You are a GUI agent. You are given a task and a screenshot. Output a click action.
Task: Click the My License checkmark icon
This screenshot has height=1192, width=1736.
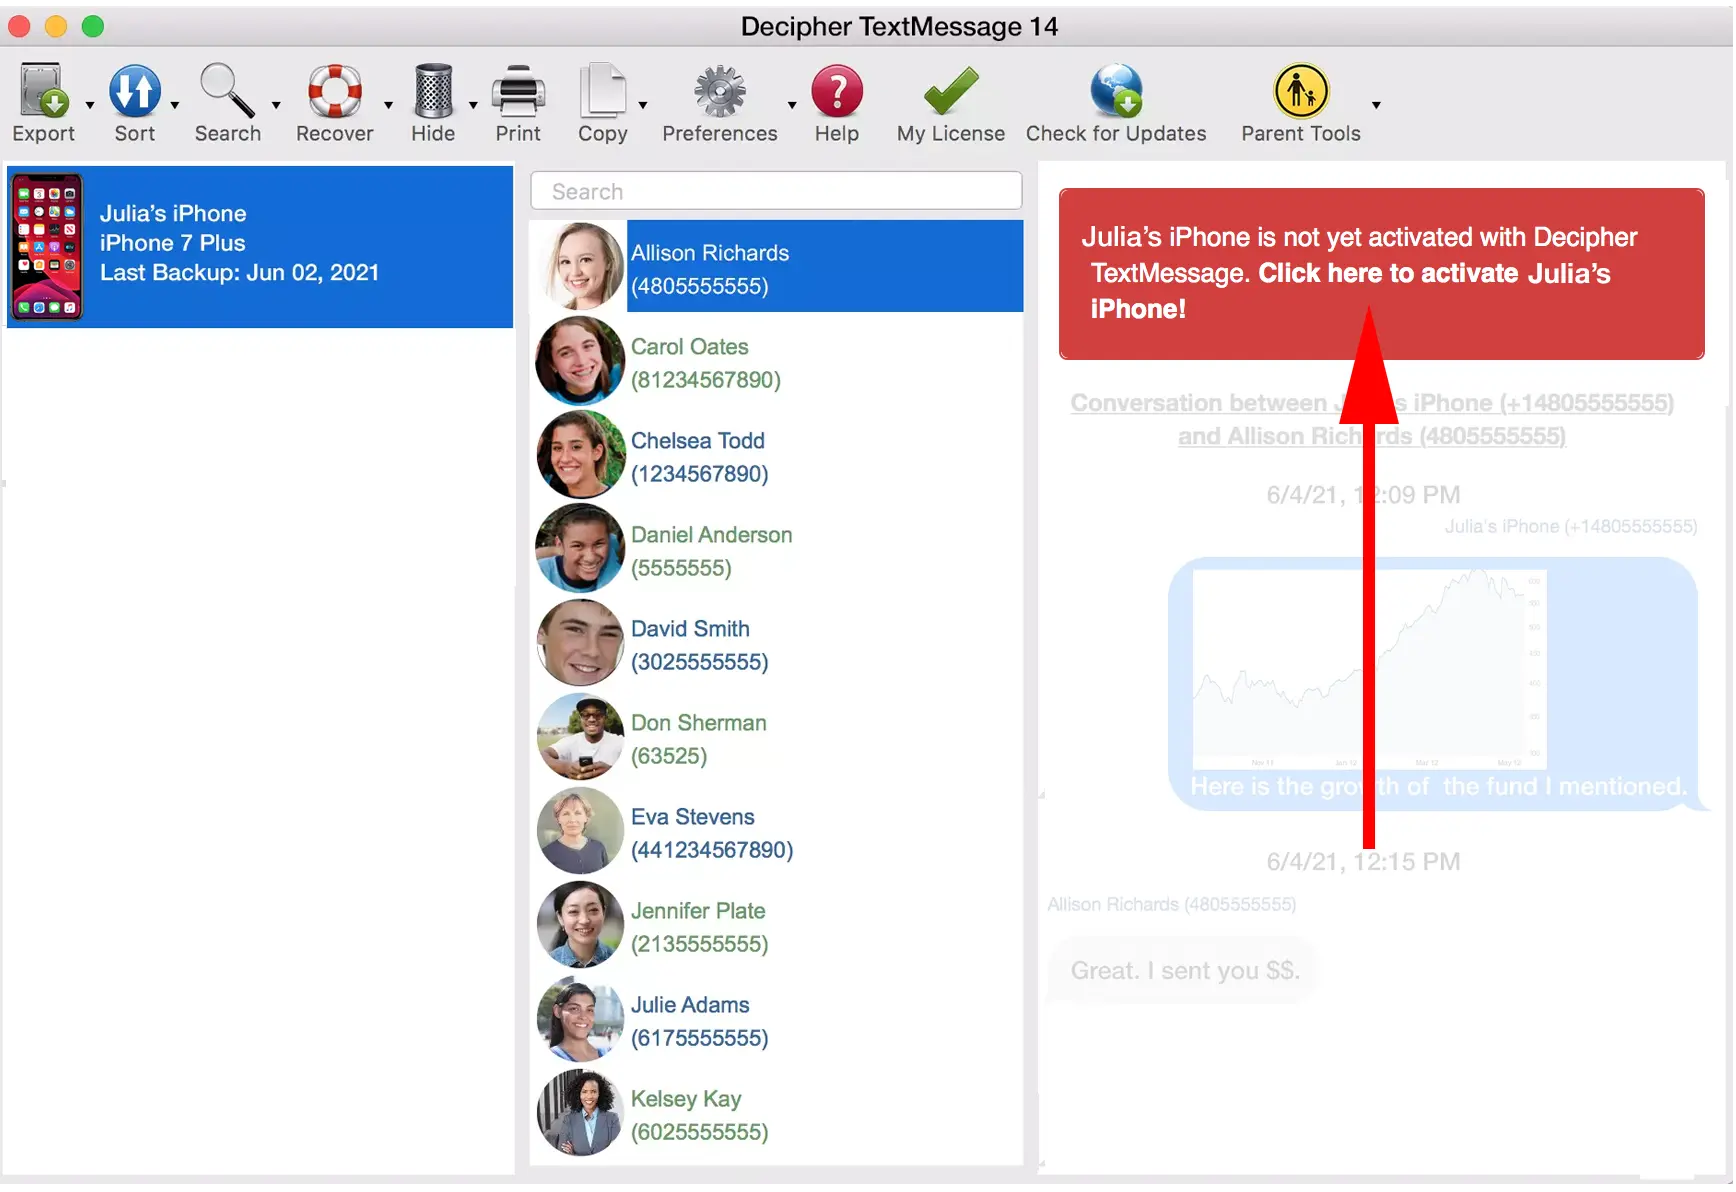point(950,92)
